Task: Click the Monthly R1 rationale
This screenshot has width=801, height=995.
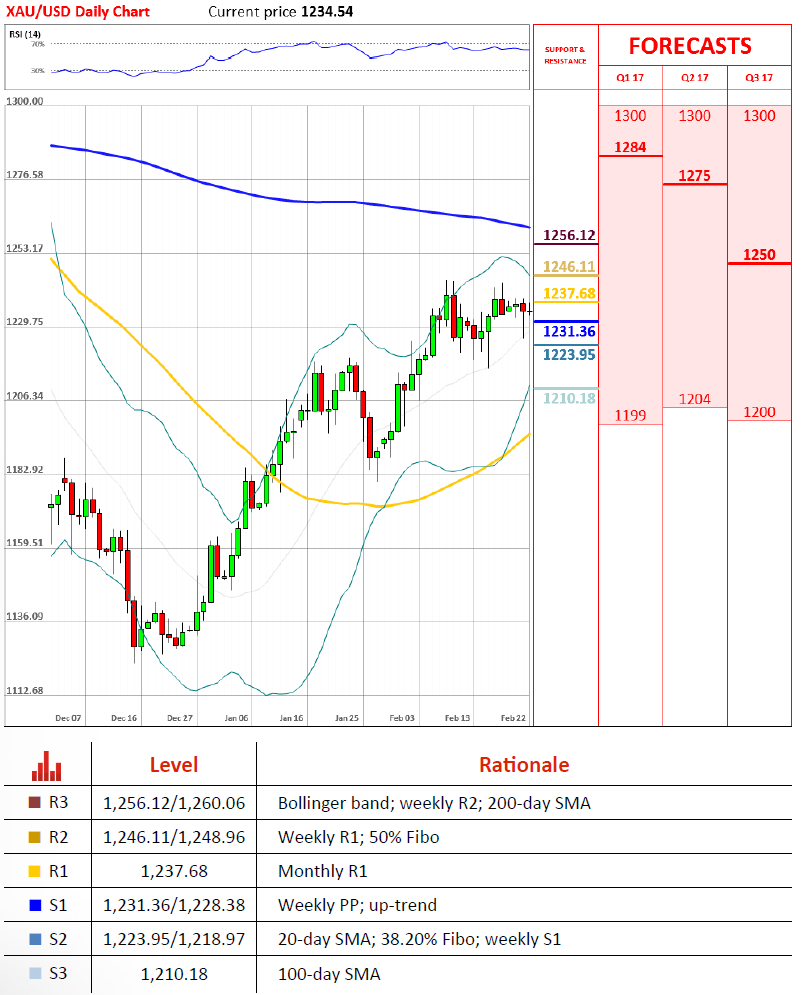Action: 322,871
